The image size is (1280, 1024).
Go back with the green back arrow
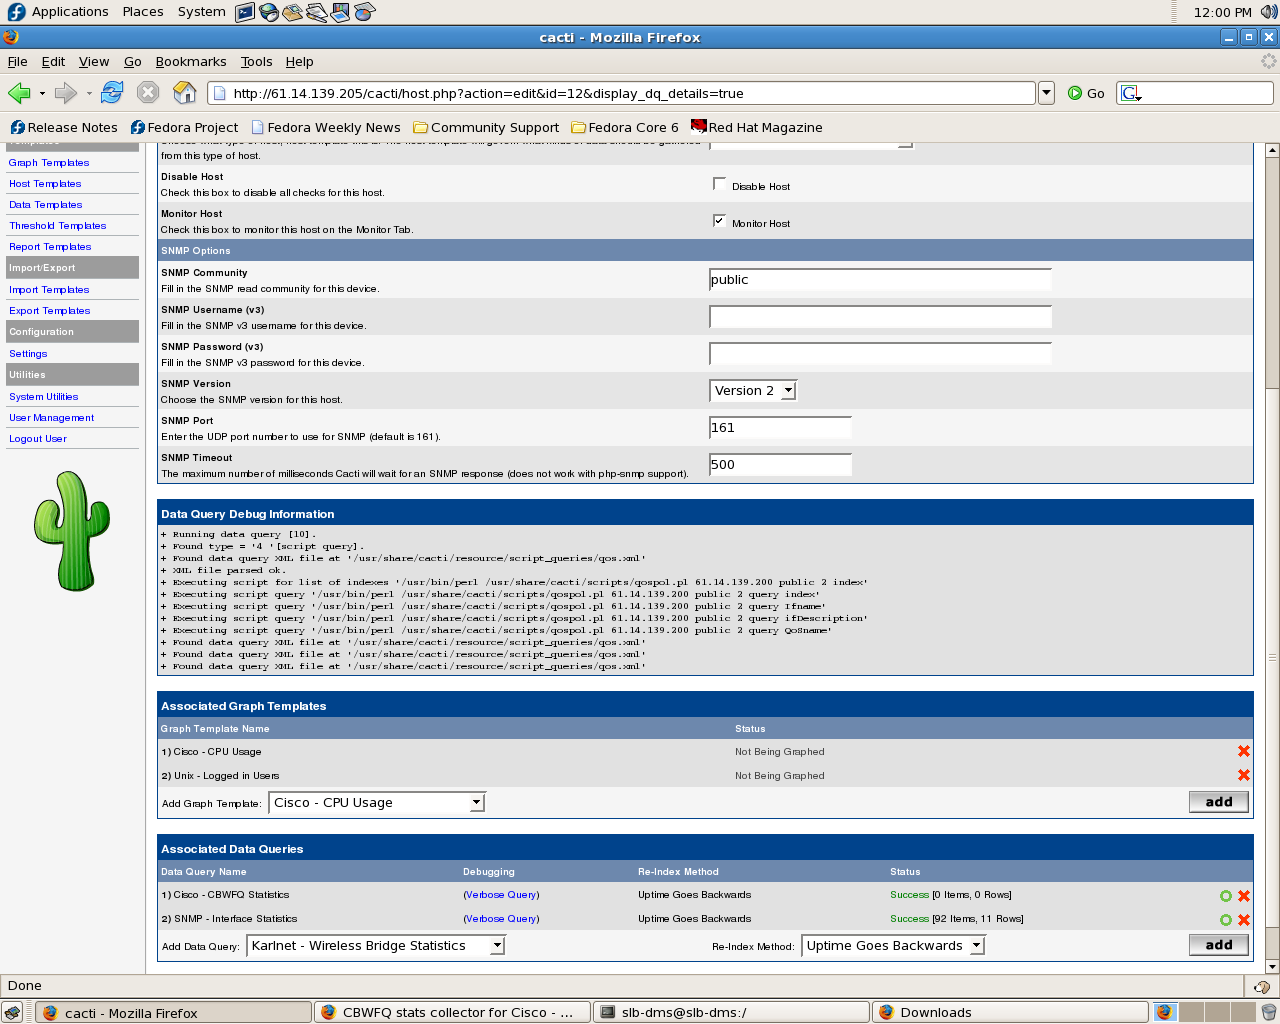point(19,93)
